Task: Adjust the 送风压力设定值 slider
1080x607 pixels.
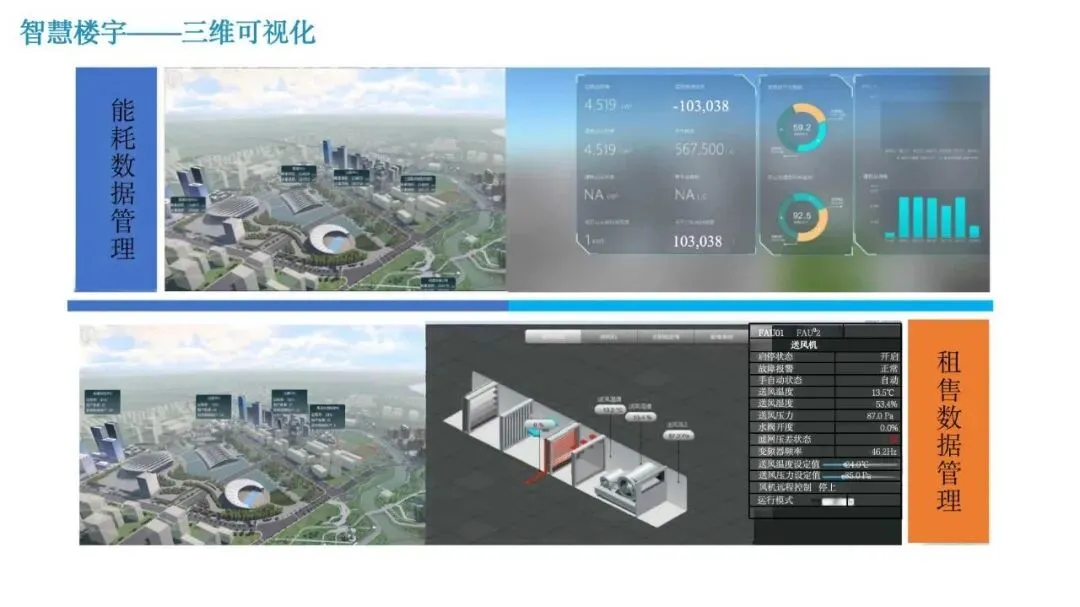Action: pos(861,476)
